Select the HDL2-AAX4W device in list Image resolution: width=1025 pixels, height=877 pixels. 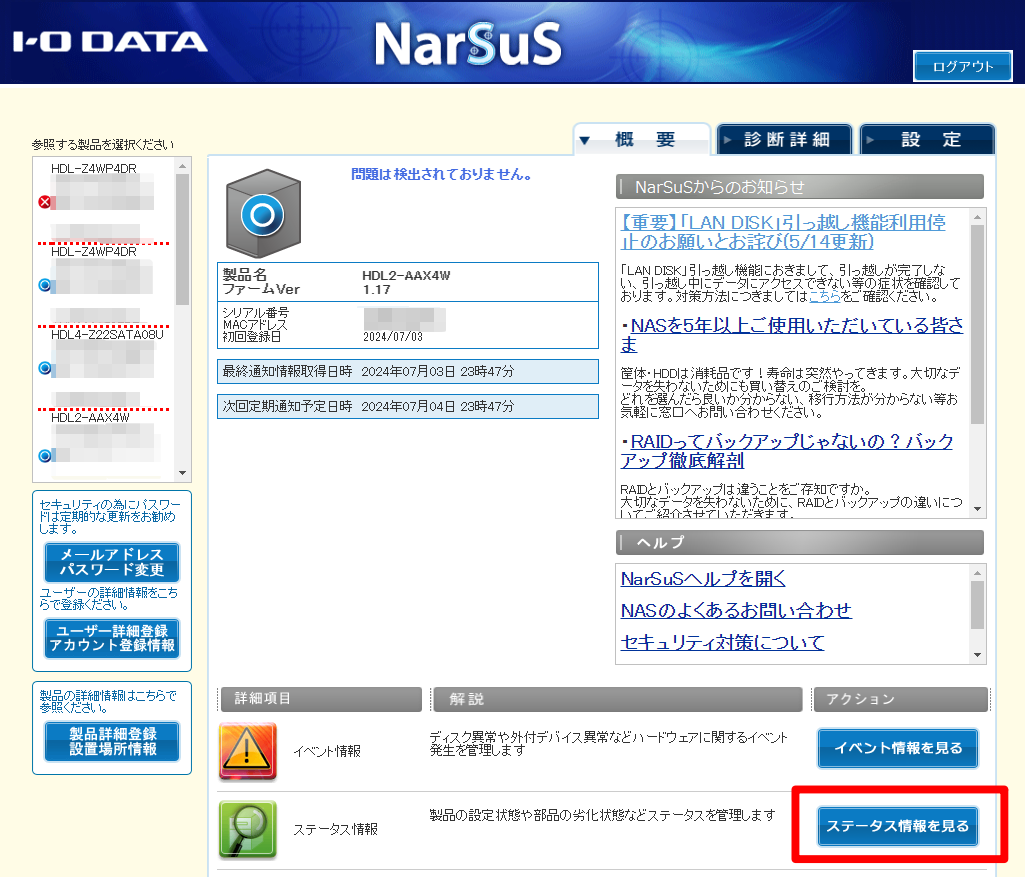pyautogui.click(x=91, y=418)
